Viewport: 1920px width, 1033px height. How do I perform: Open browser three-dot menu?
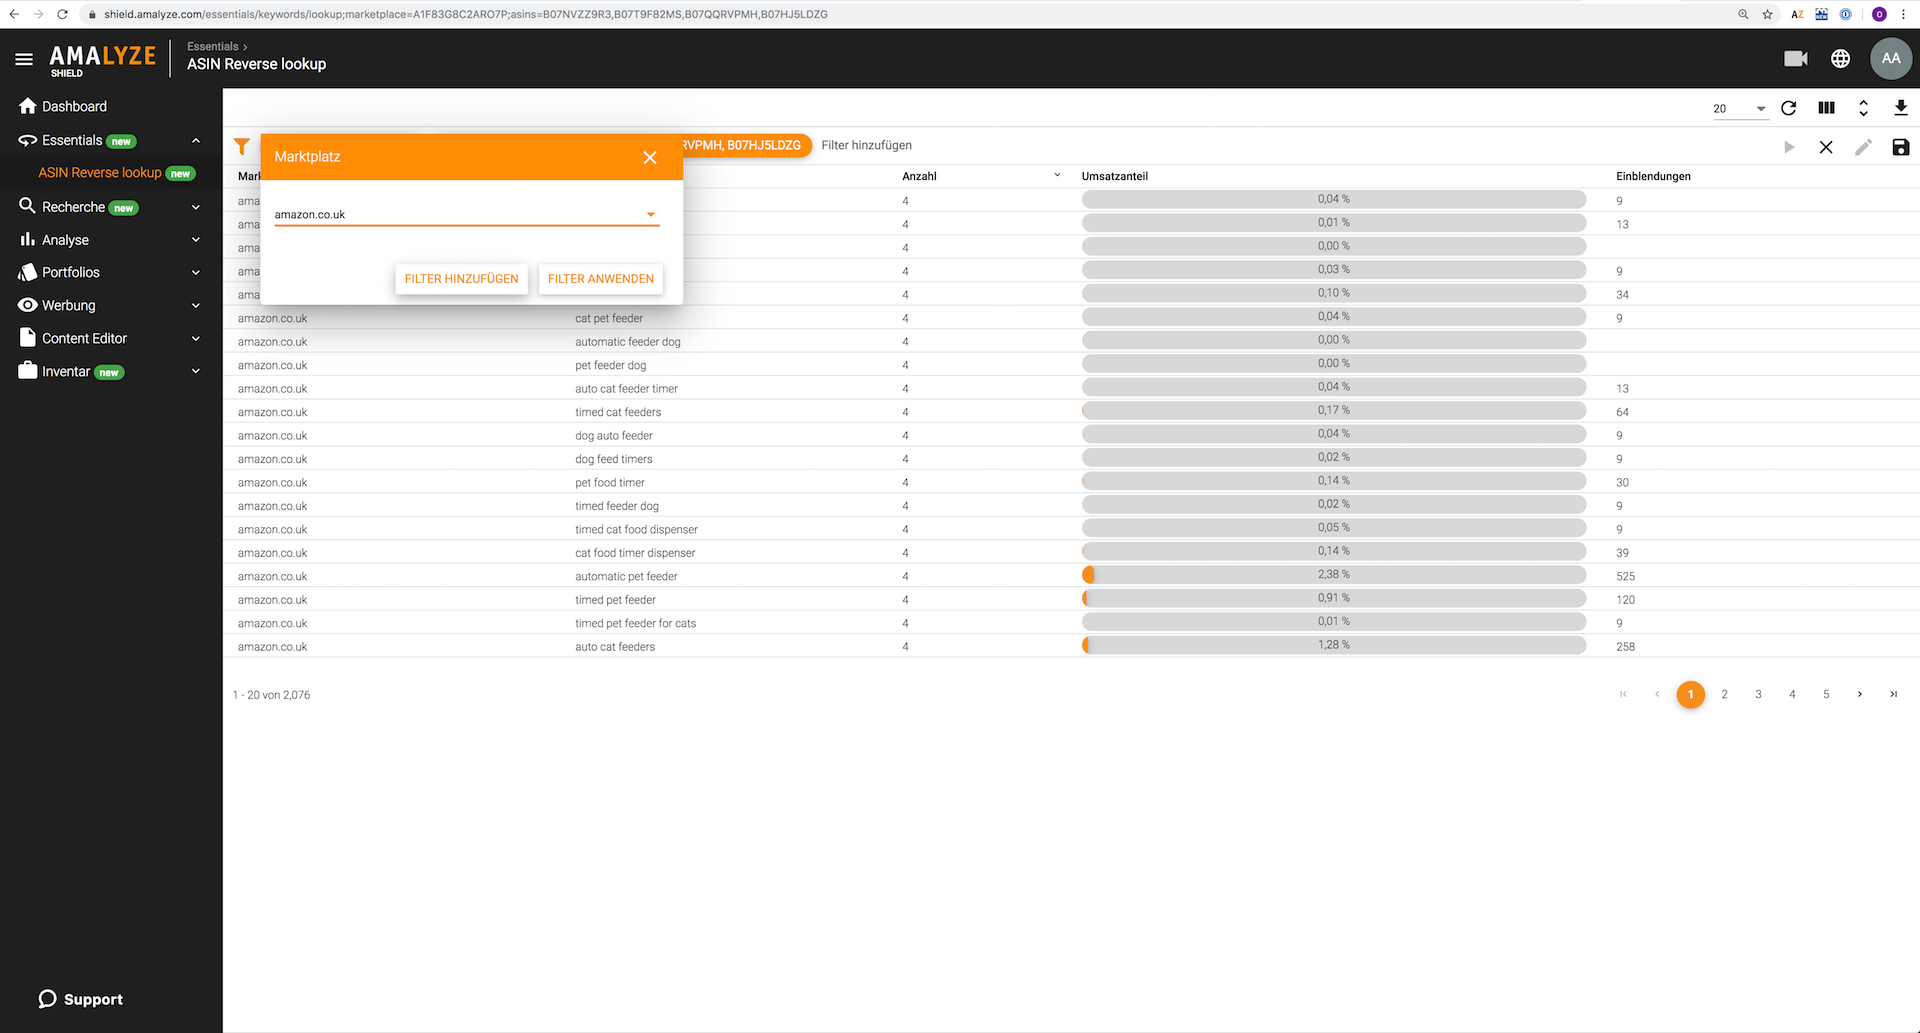1905,14
